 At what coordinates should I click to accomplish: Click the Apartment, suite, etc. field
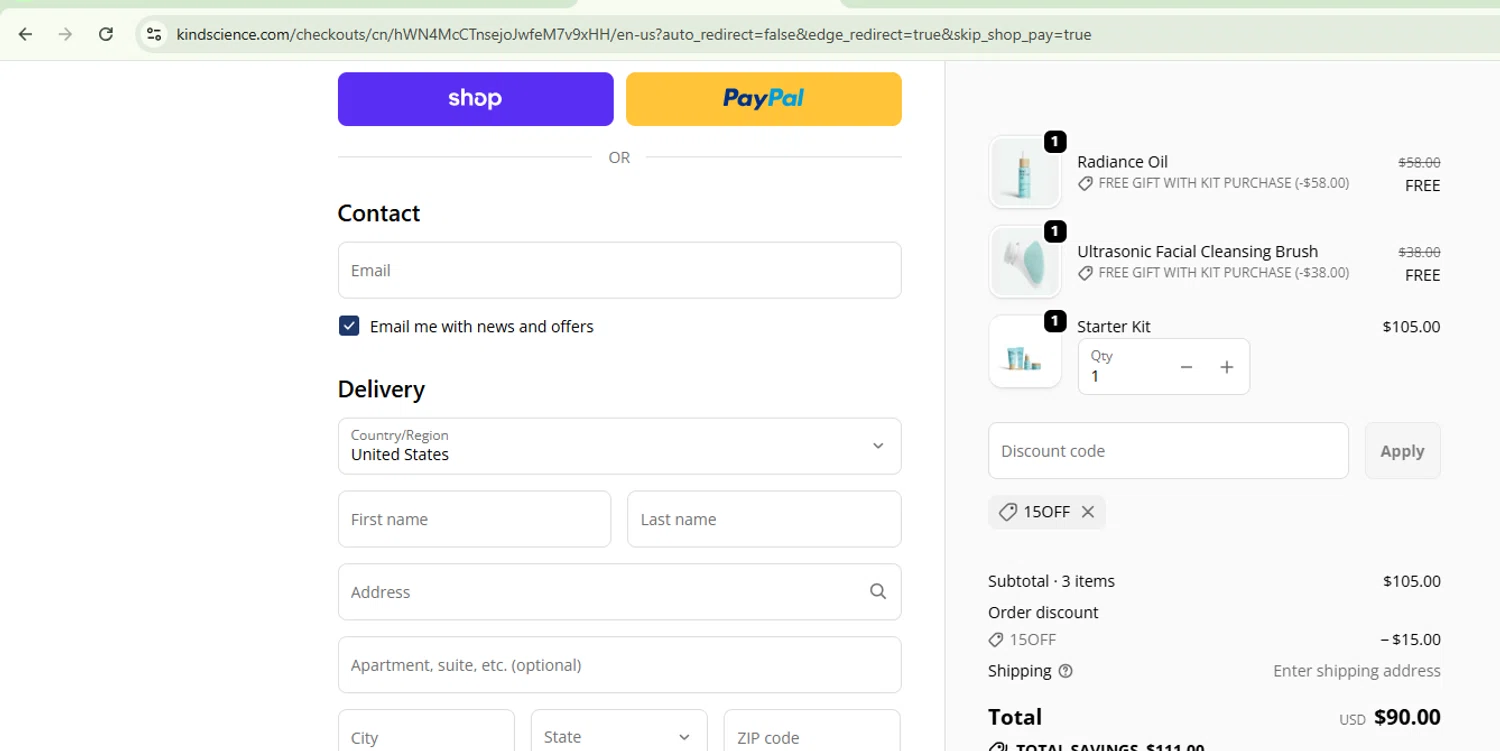620,665
